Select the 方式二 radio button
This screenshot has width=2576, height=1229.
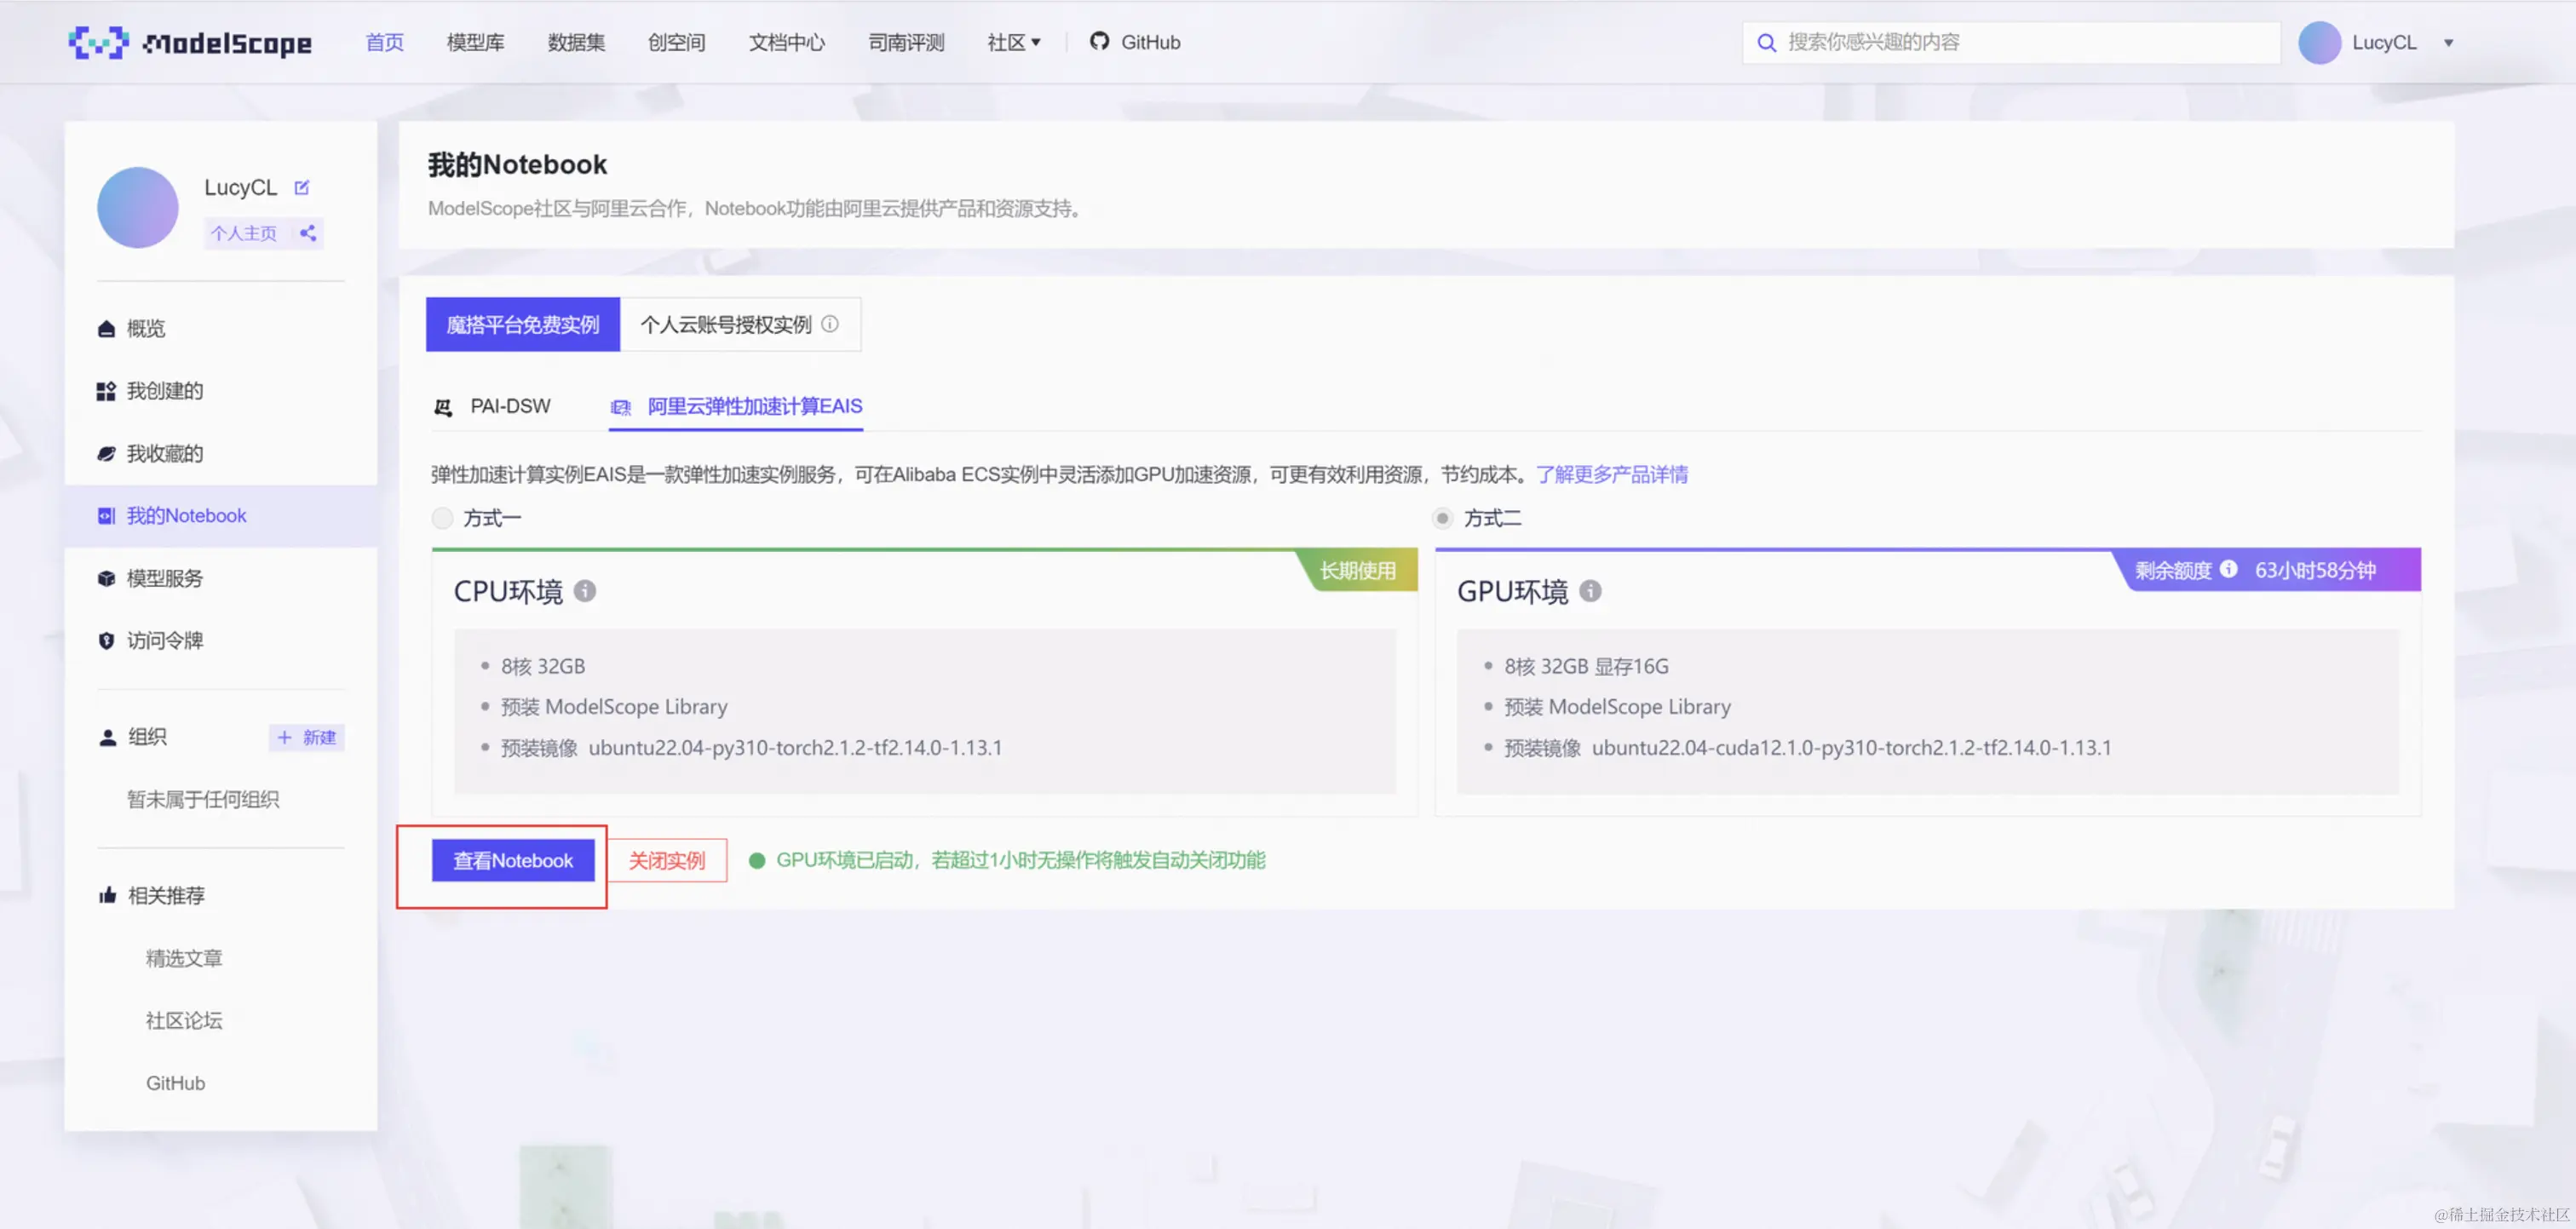click(1442, 518)
